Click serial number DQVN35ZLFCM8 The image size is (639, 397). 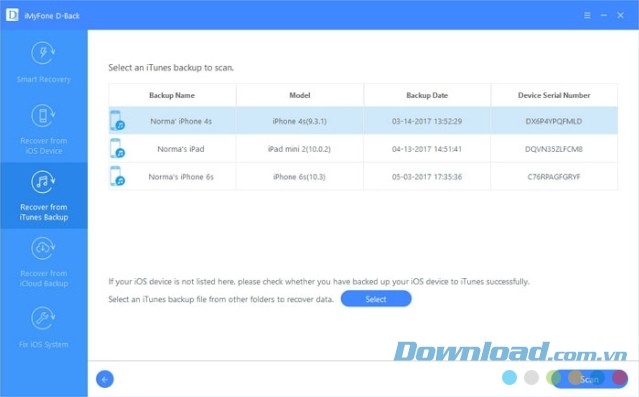554,149
